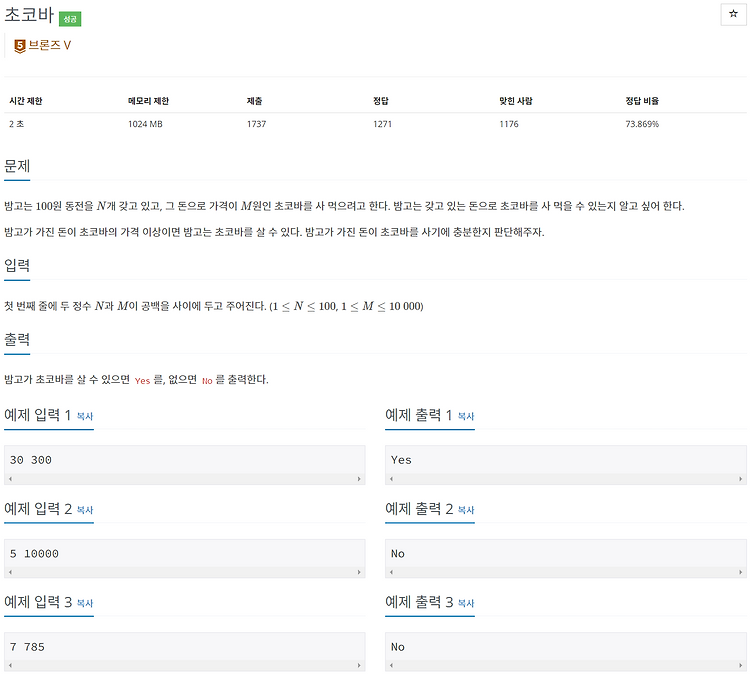
Task: Click the 정답 비율 column header
Action: (642, 101)
